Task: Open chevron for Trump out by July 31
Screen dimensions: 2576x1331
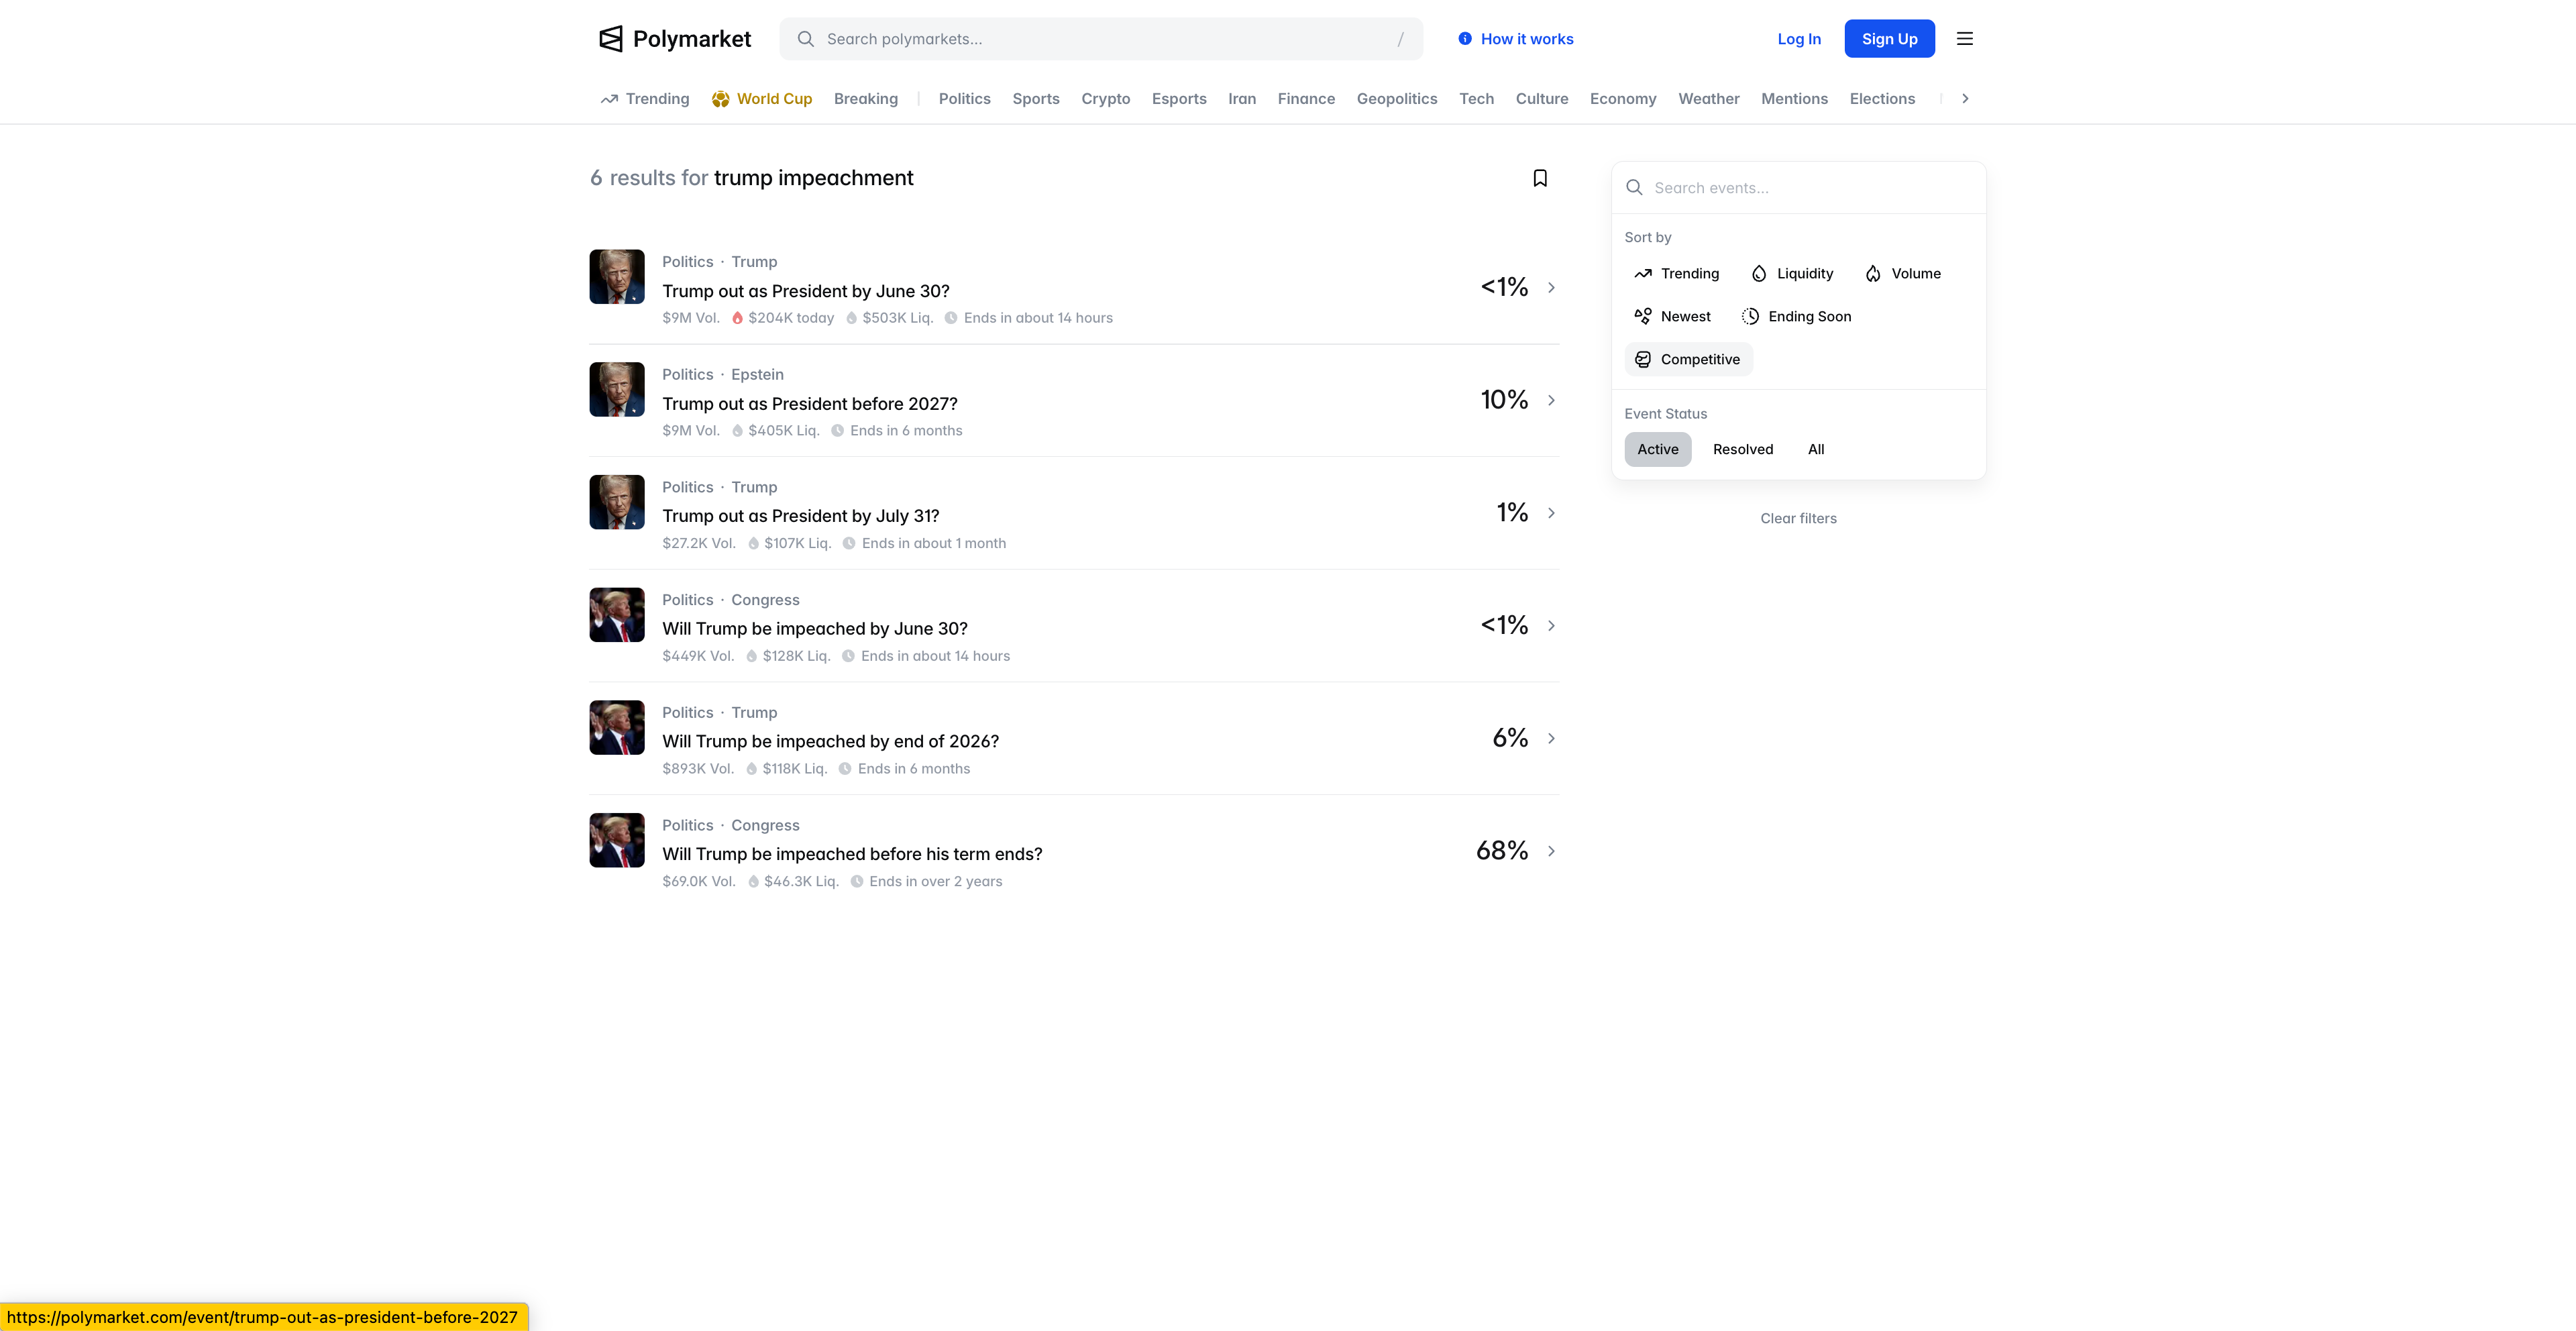Action: [x=1551, y=513]
